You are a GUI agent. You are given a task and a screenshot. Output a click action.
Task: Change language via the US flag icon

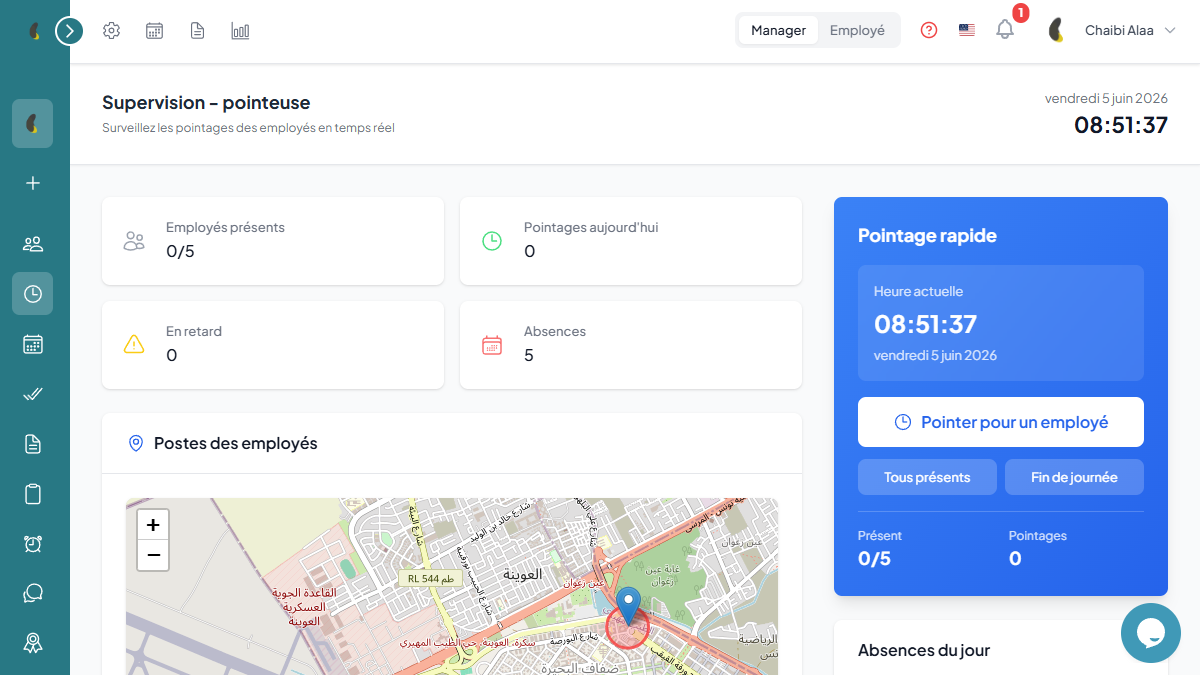[967, 30]
